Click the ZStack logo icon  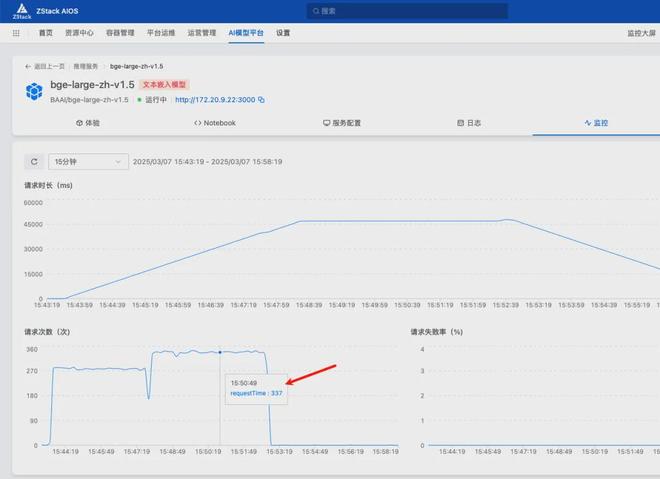point(21,11)
